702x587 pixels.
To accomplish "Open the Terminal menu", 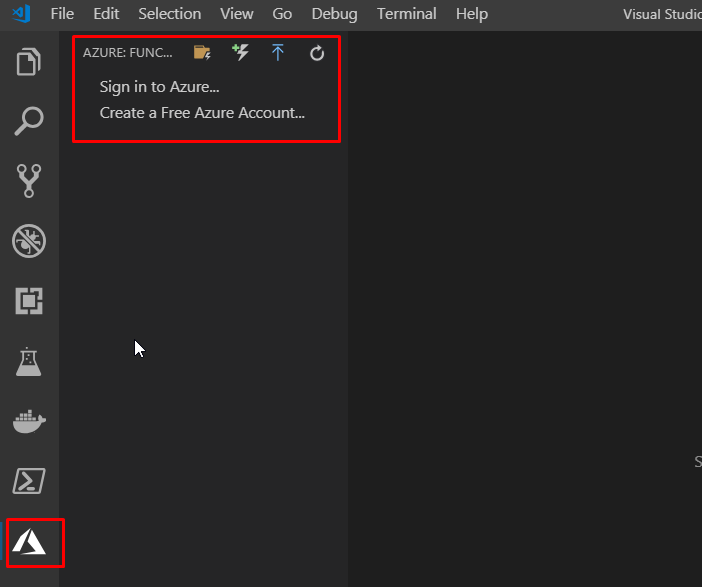I will (x=407, y=14).
